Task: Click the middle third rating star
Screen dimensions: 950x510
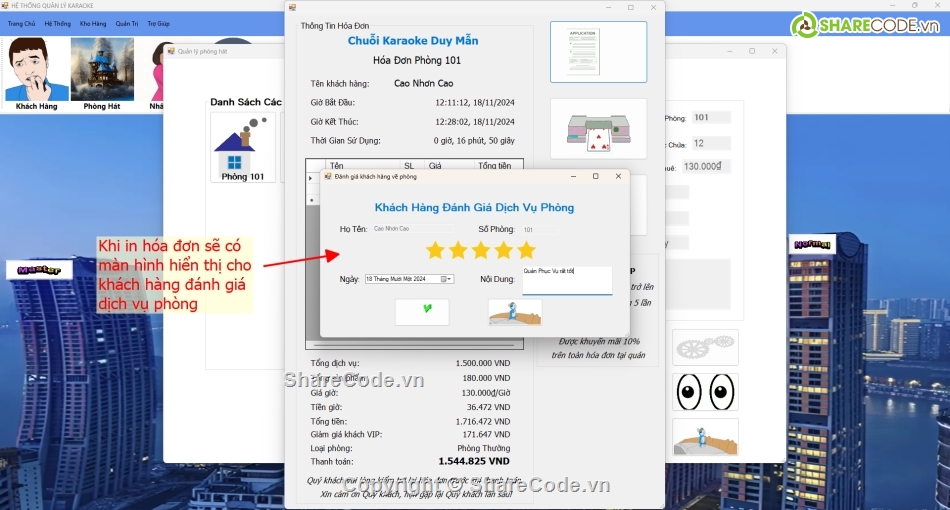Action: pyautogui.click(x=481, y=250)
